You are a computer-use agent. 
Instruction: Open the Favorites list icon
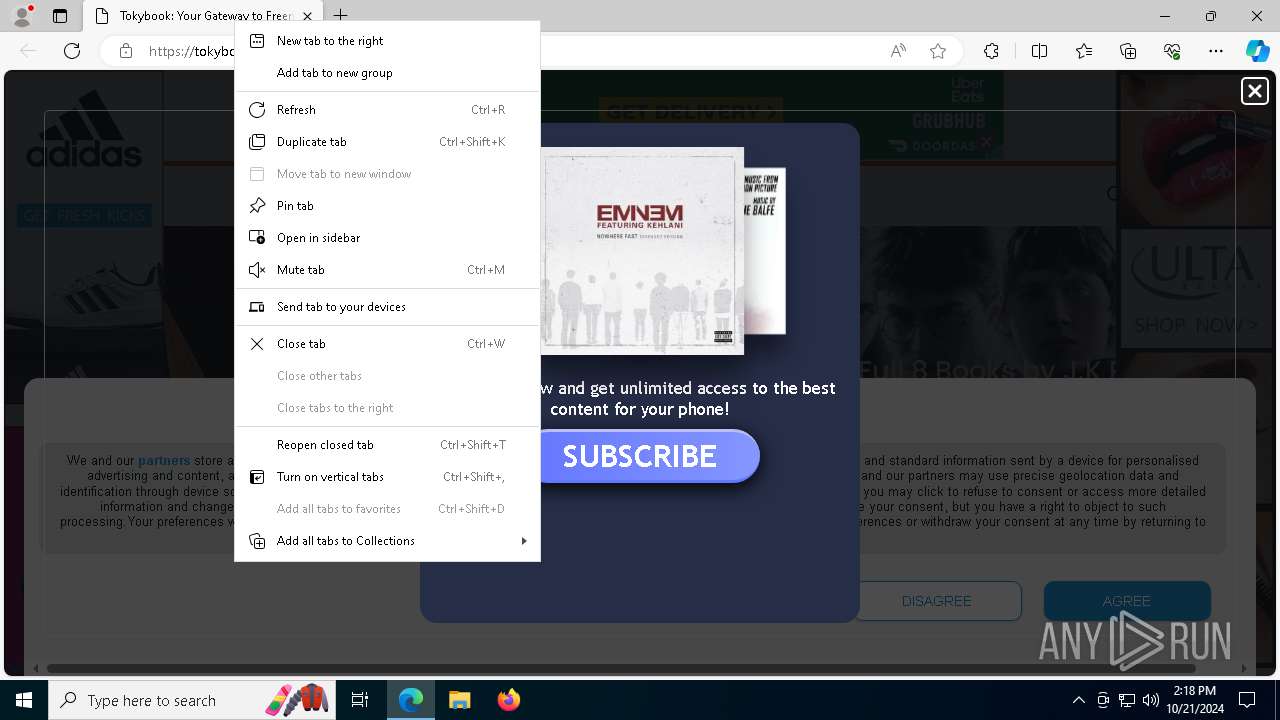pos(1084,51)
